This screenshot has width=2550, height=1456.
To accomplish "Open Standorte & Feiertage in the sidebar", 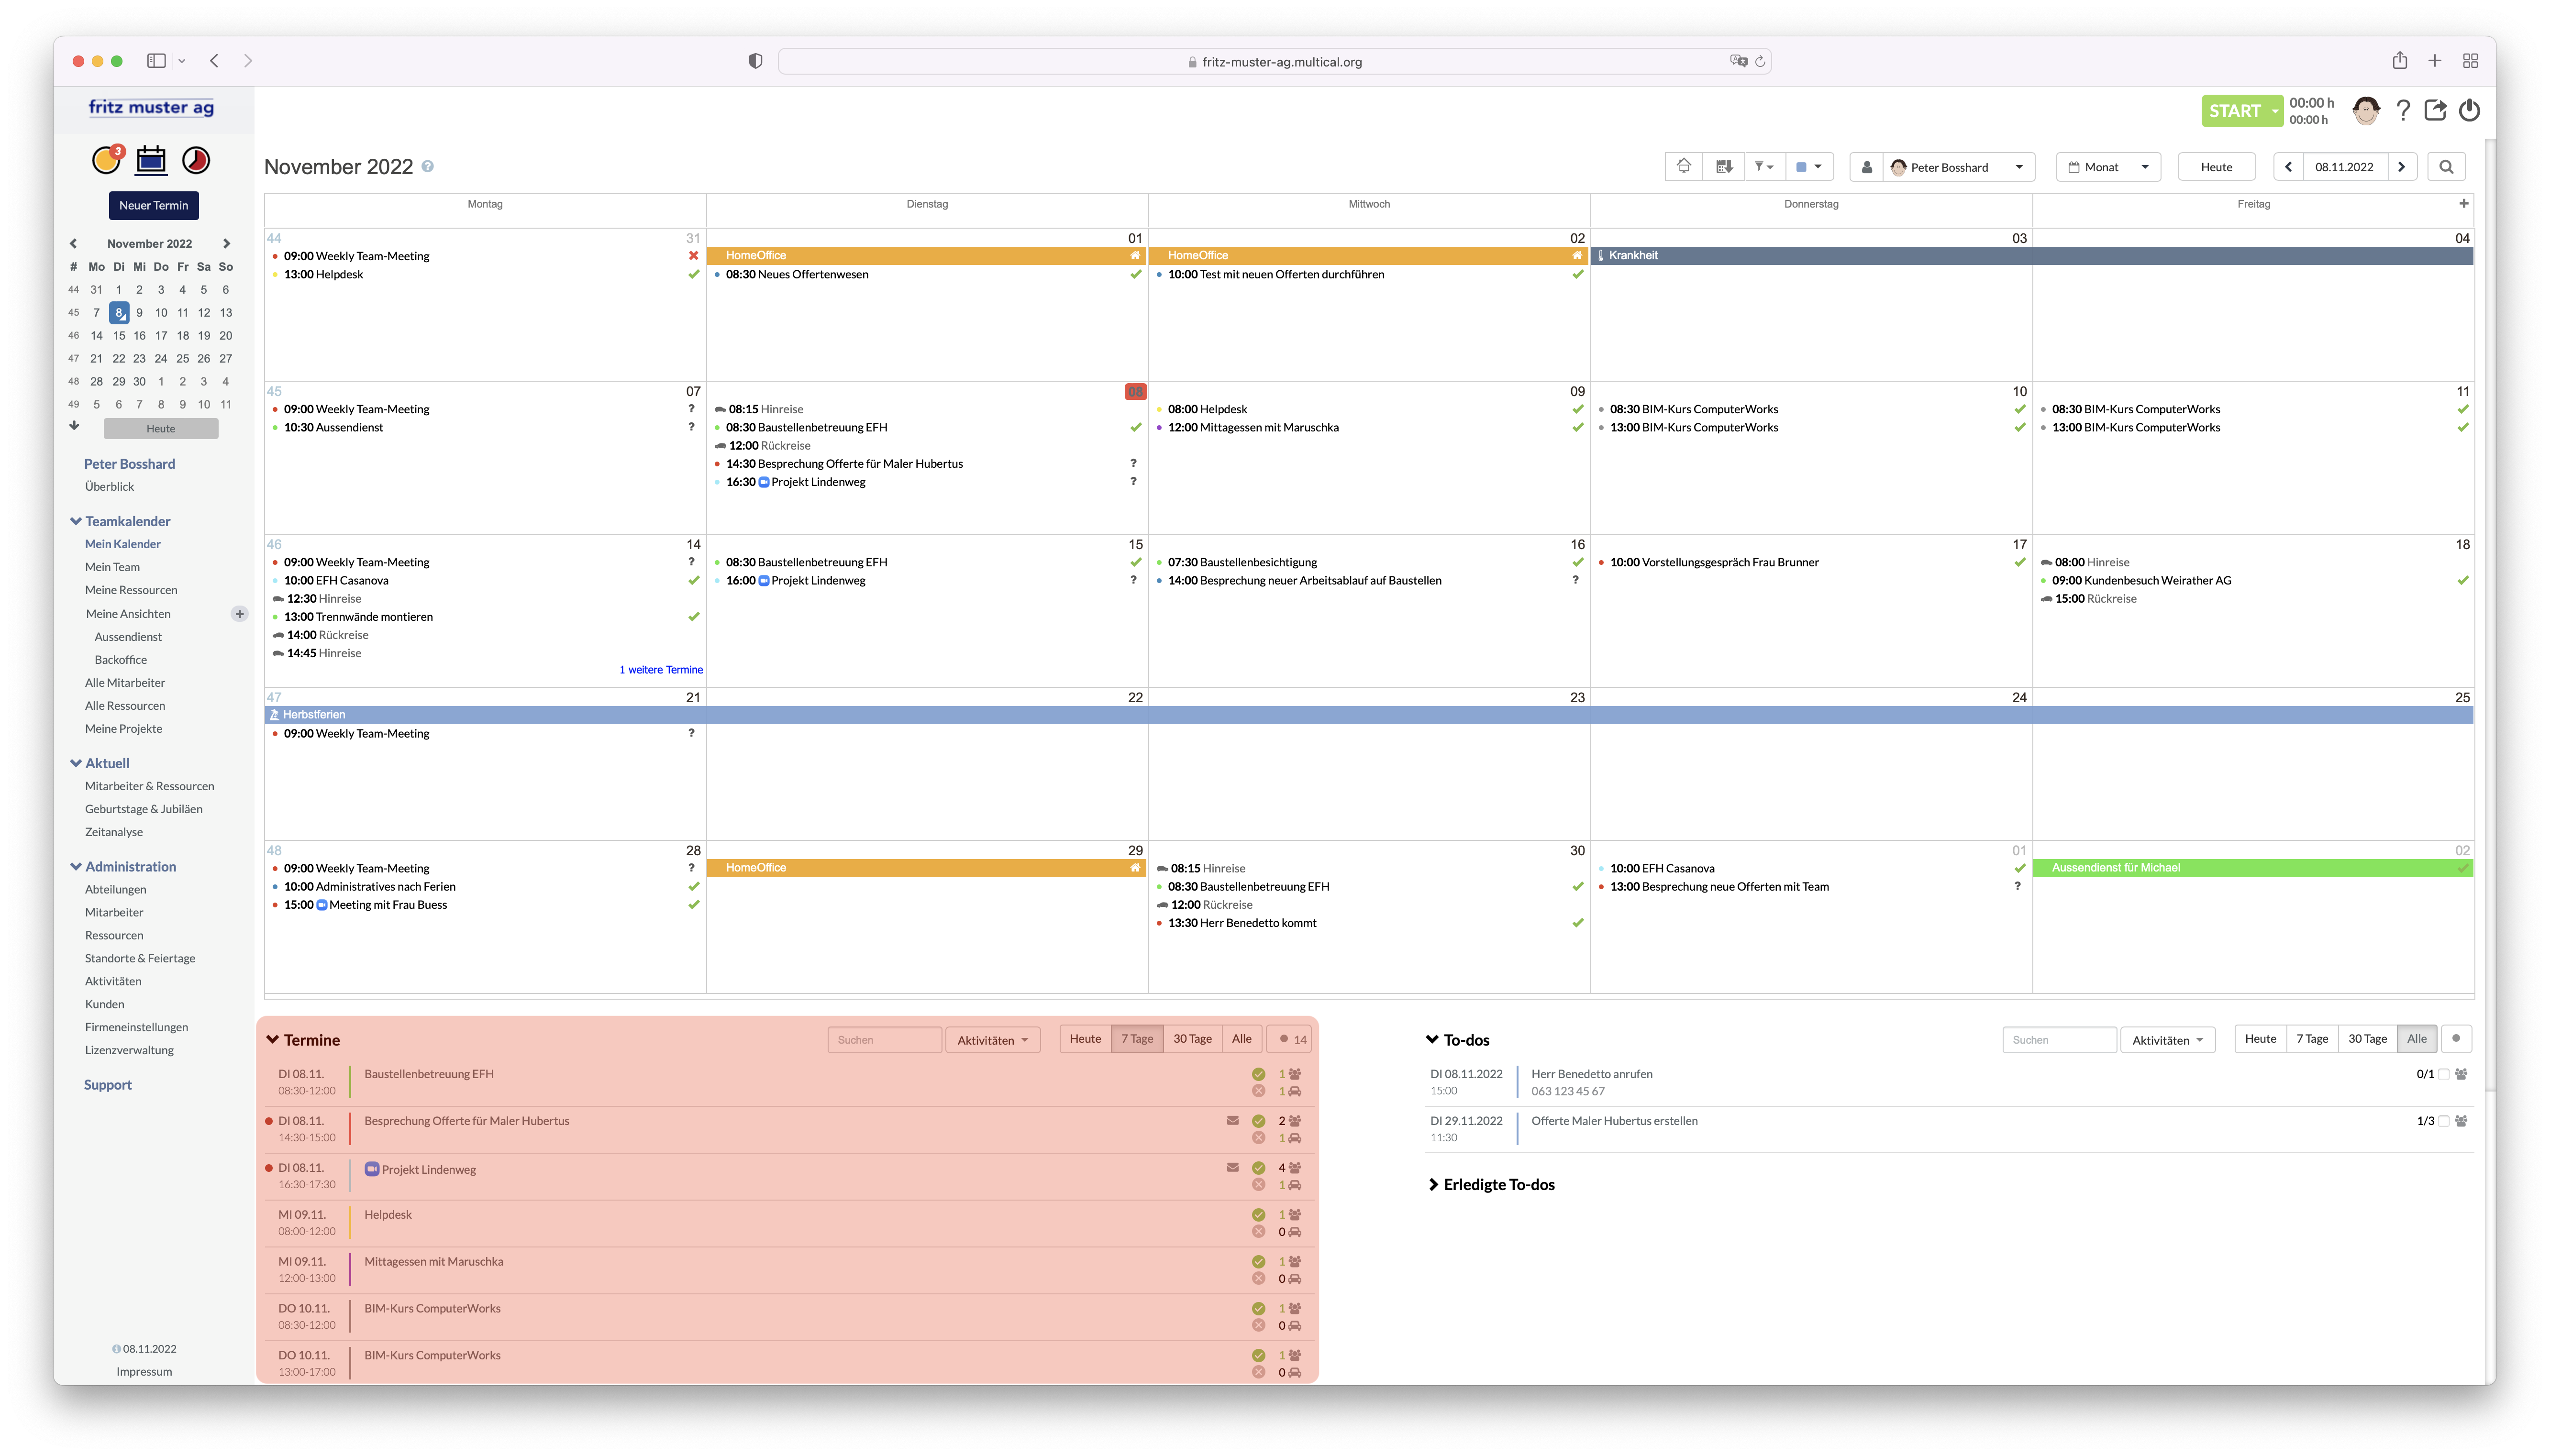I will 140,958.
